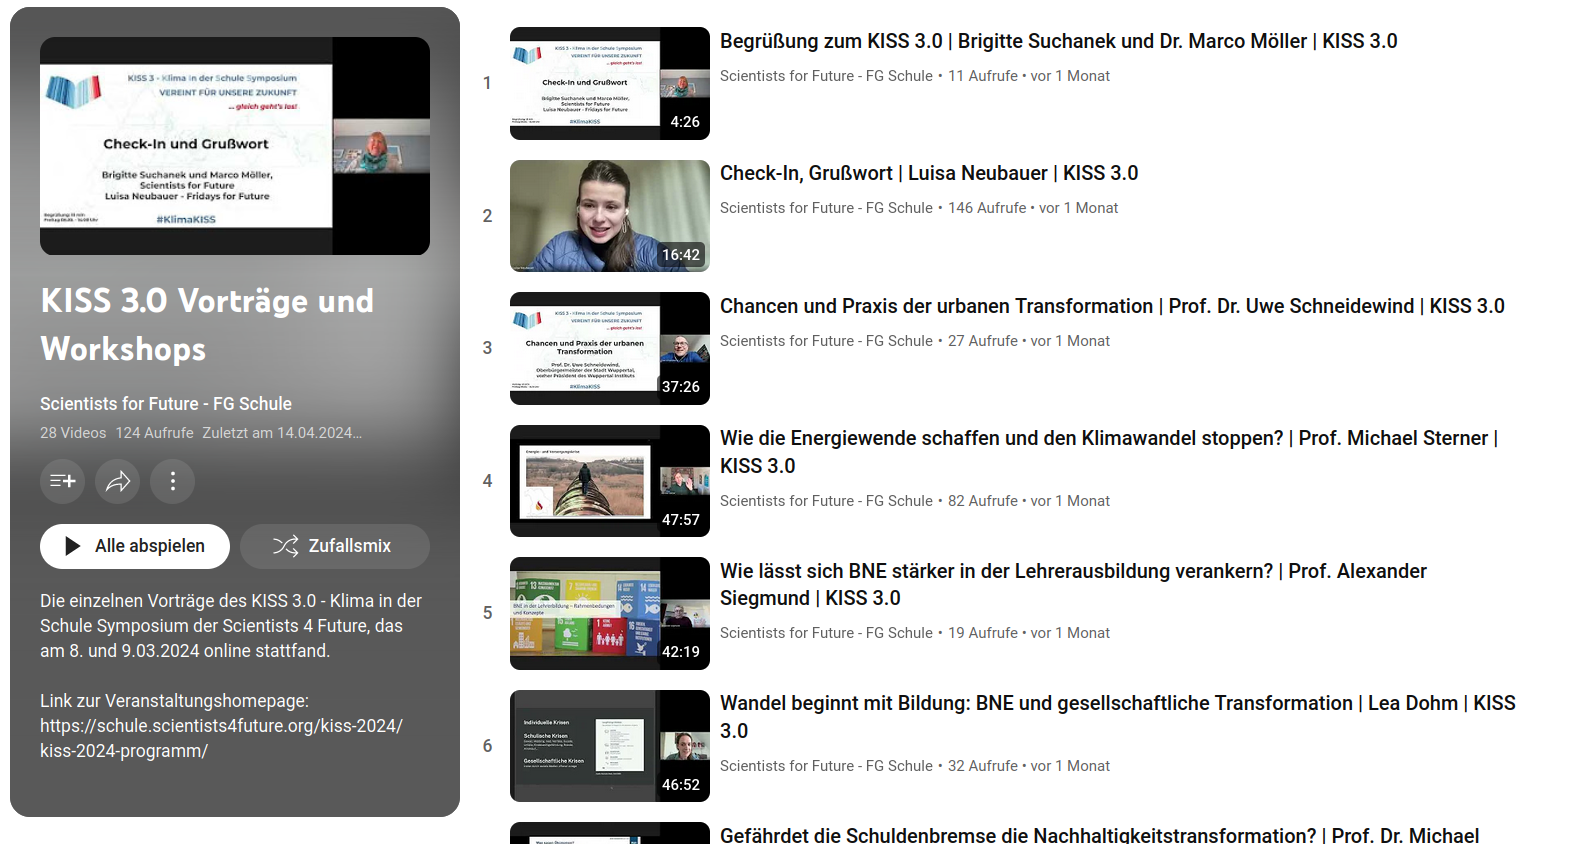This screenshot has height=844, width=1592.
Task: Open the Scientists for Future - FG Schule channel in sidebar
Action: 166,404
